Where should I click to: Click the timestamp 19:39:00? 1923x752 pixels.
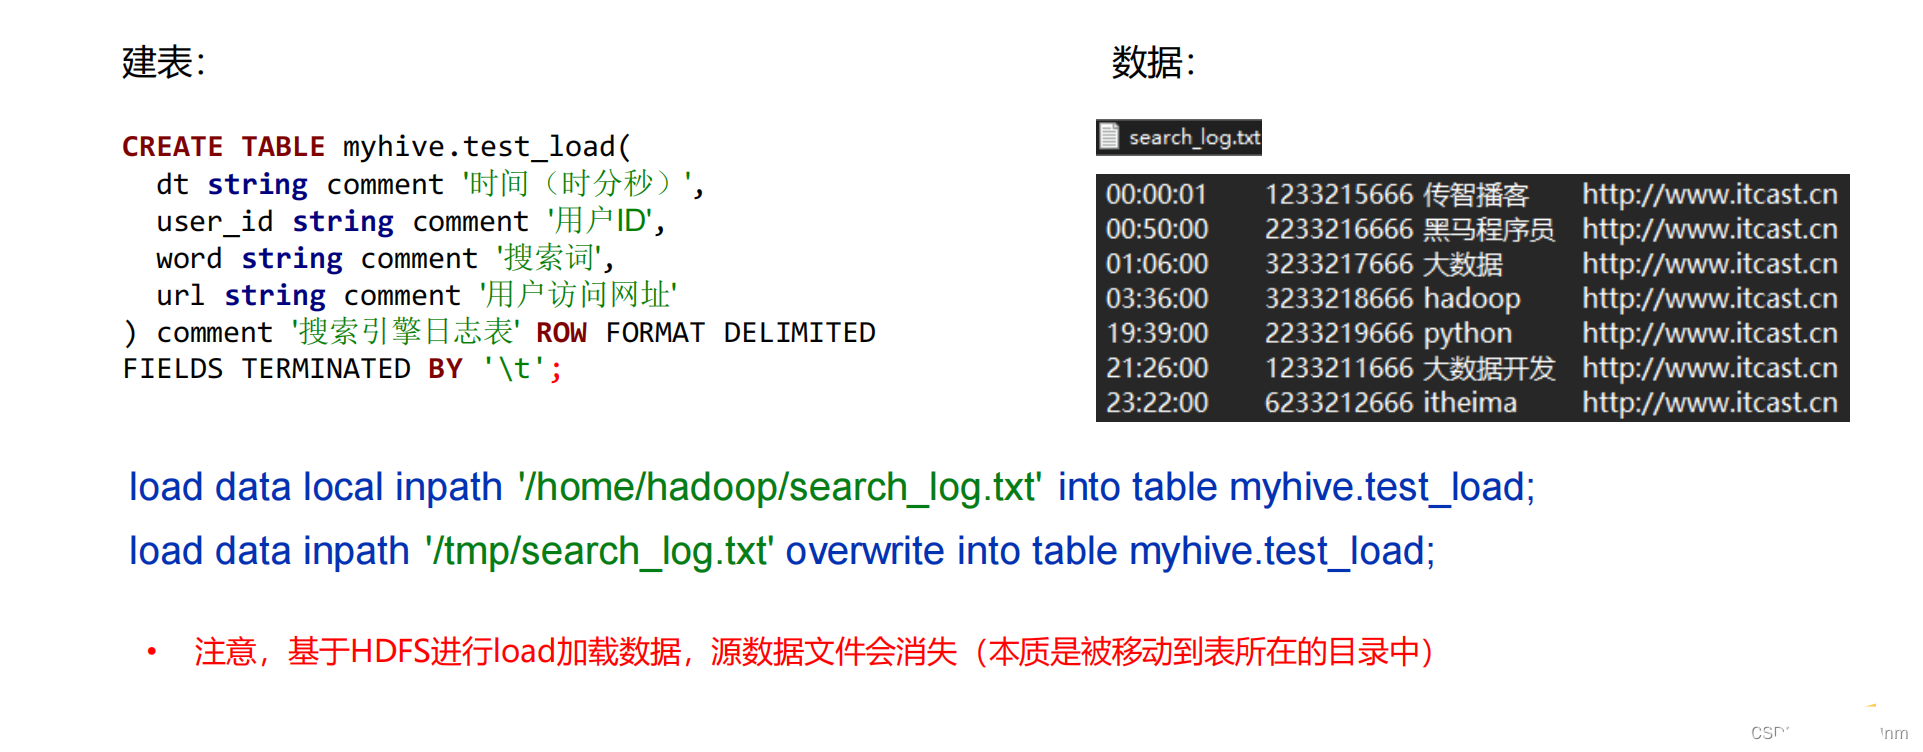tap(1157, 333)
